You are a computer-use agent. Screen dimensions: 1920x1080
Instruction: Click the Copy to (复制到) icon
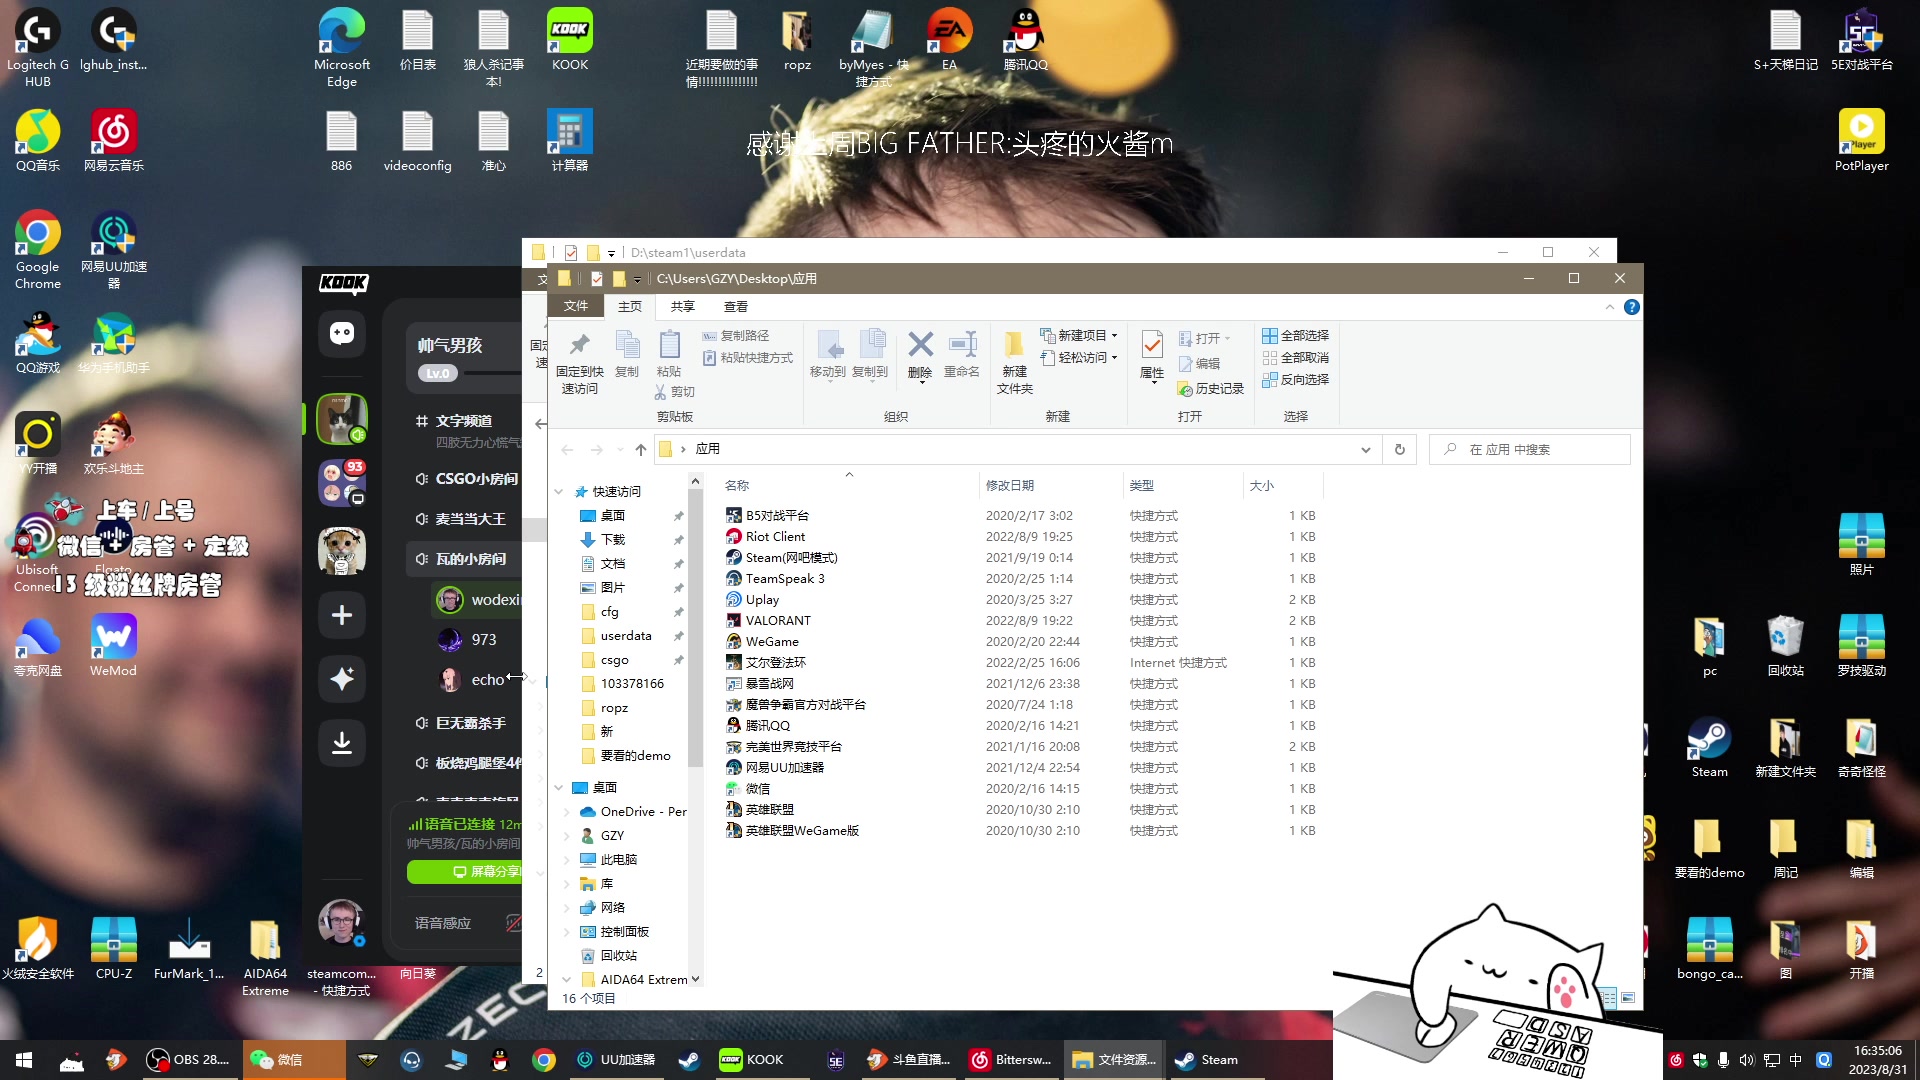pos(871,345)
